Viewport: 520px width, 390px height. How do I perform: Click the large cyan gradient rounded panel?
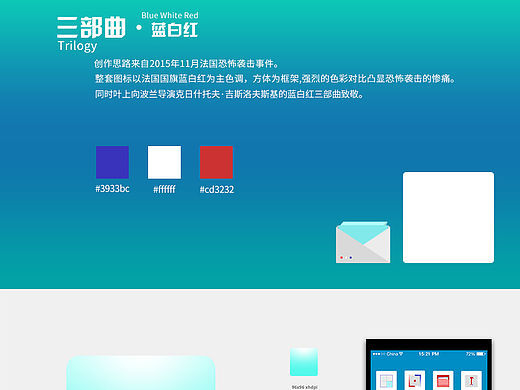pos(141,373)
